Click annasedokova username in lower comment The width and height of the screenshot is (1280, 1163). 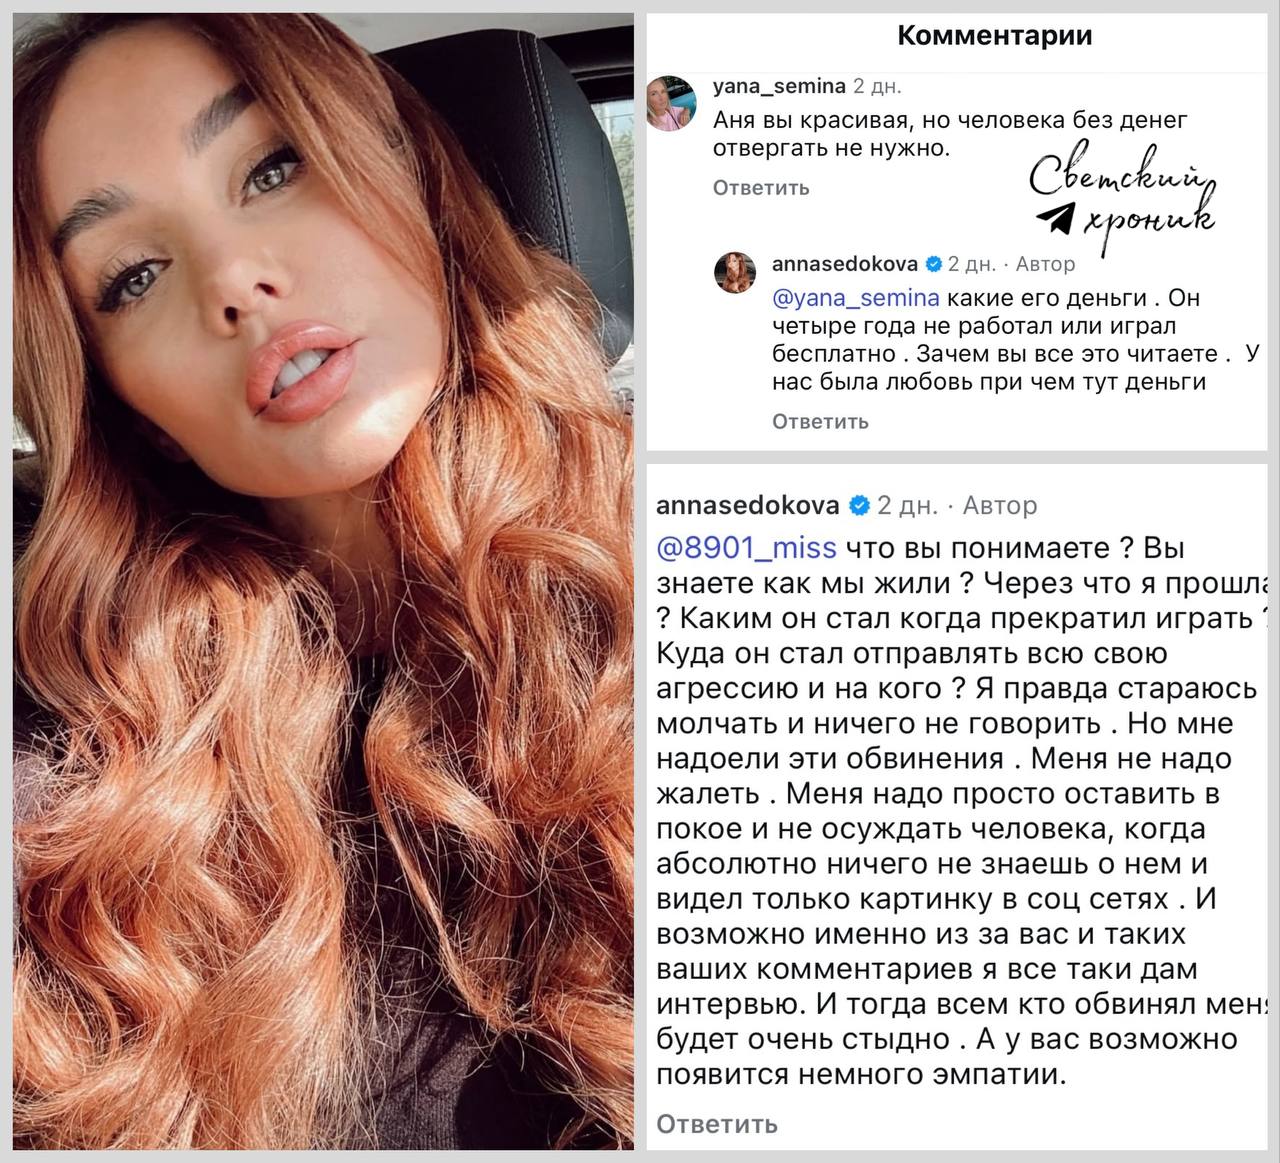click(x=748, y=506)
